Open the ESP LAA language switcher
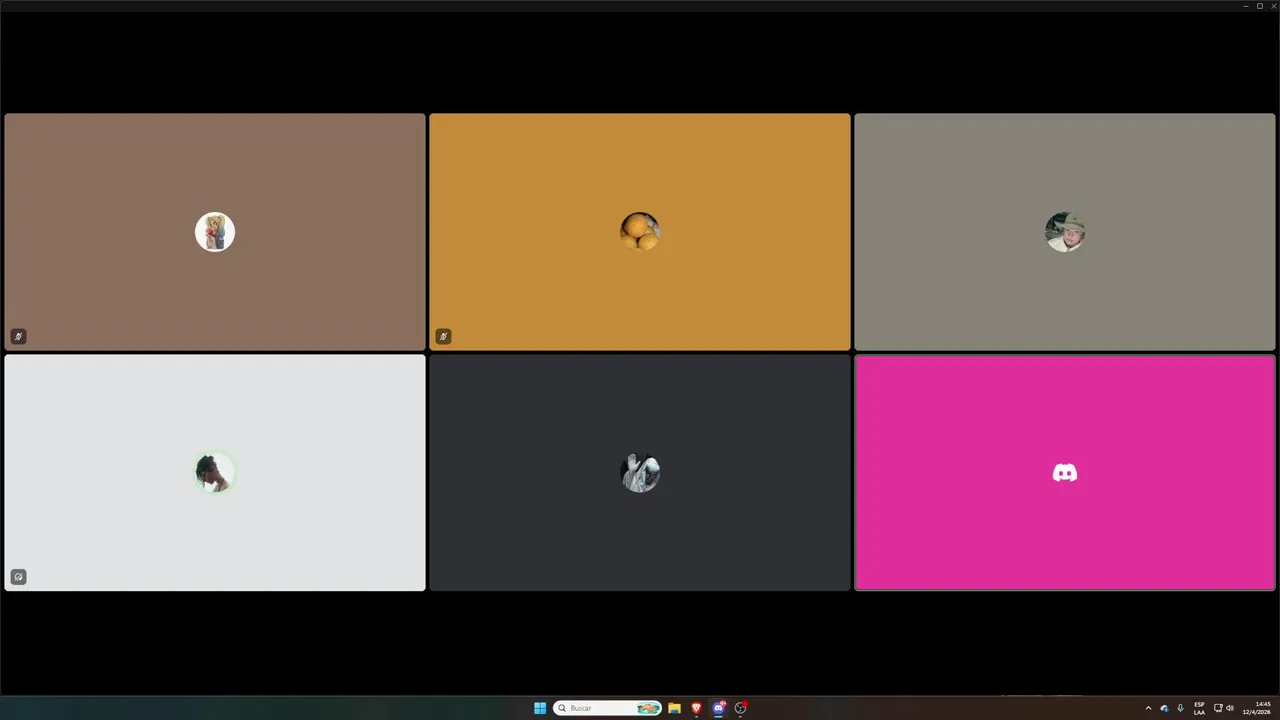 1199,708
